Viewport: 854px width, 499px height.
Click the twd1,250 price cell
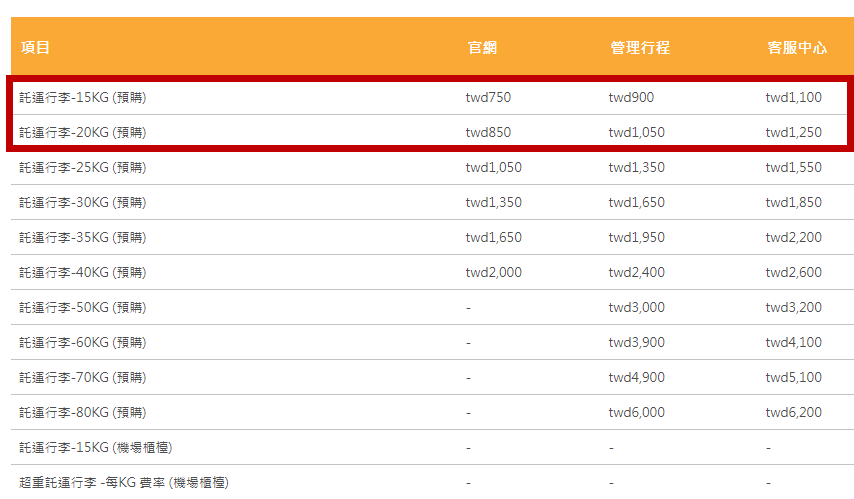pos(794,132)
